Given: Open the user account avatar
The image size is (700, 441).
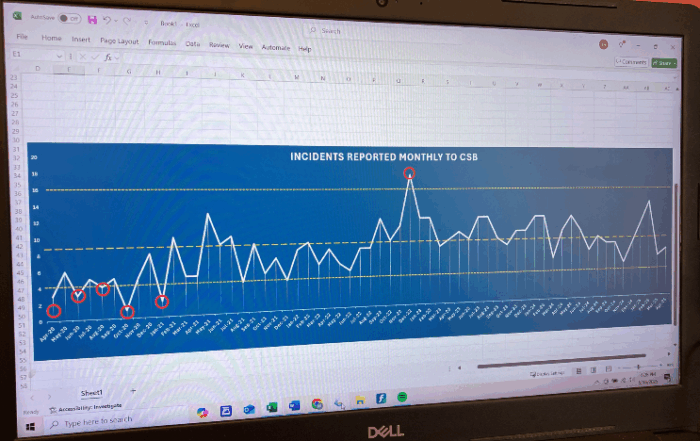Looking at the screenshot, I should tap(604, 44).
